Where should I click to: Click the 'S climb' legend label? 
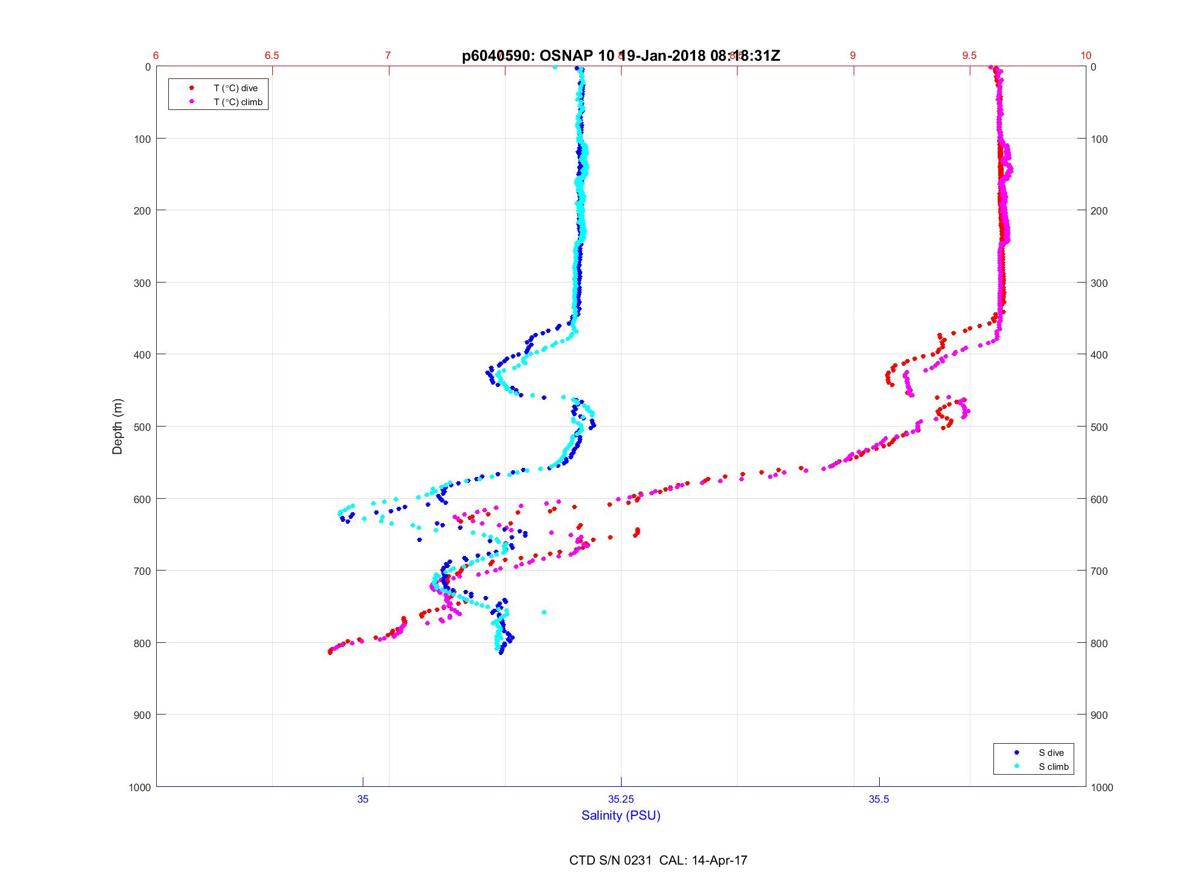coord(1054,766)
